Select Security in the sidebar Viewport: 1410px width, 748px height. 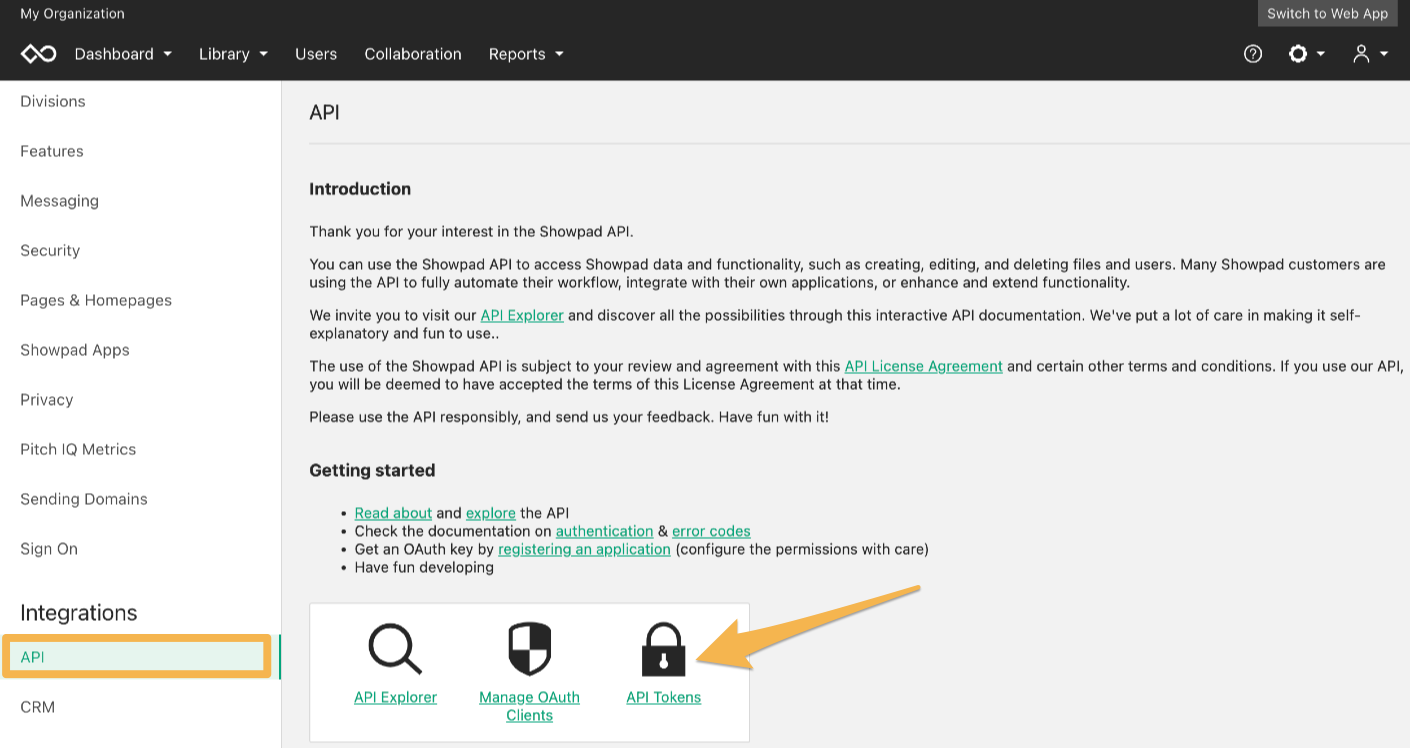point(50,250)
